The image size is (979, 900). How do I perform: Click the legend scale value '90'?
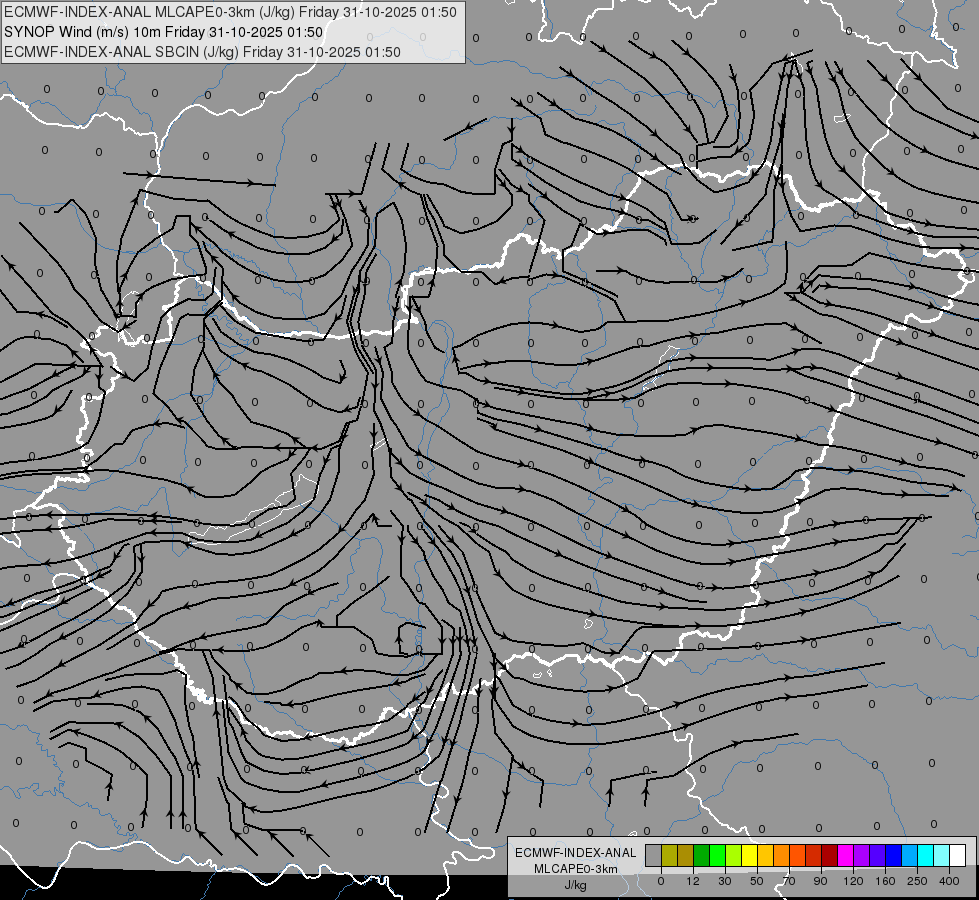click(x=820, y=881)
